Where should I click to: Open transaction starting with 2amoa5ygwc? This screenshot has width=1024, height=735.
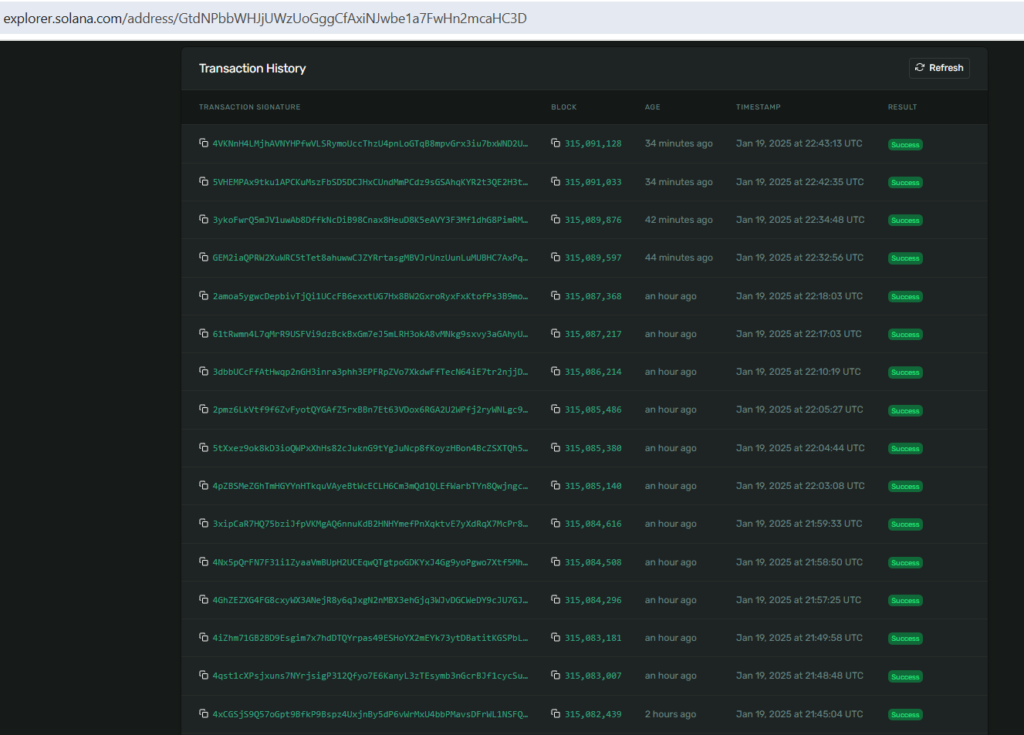[x=370, y=296]
